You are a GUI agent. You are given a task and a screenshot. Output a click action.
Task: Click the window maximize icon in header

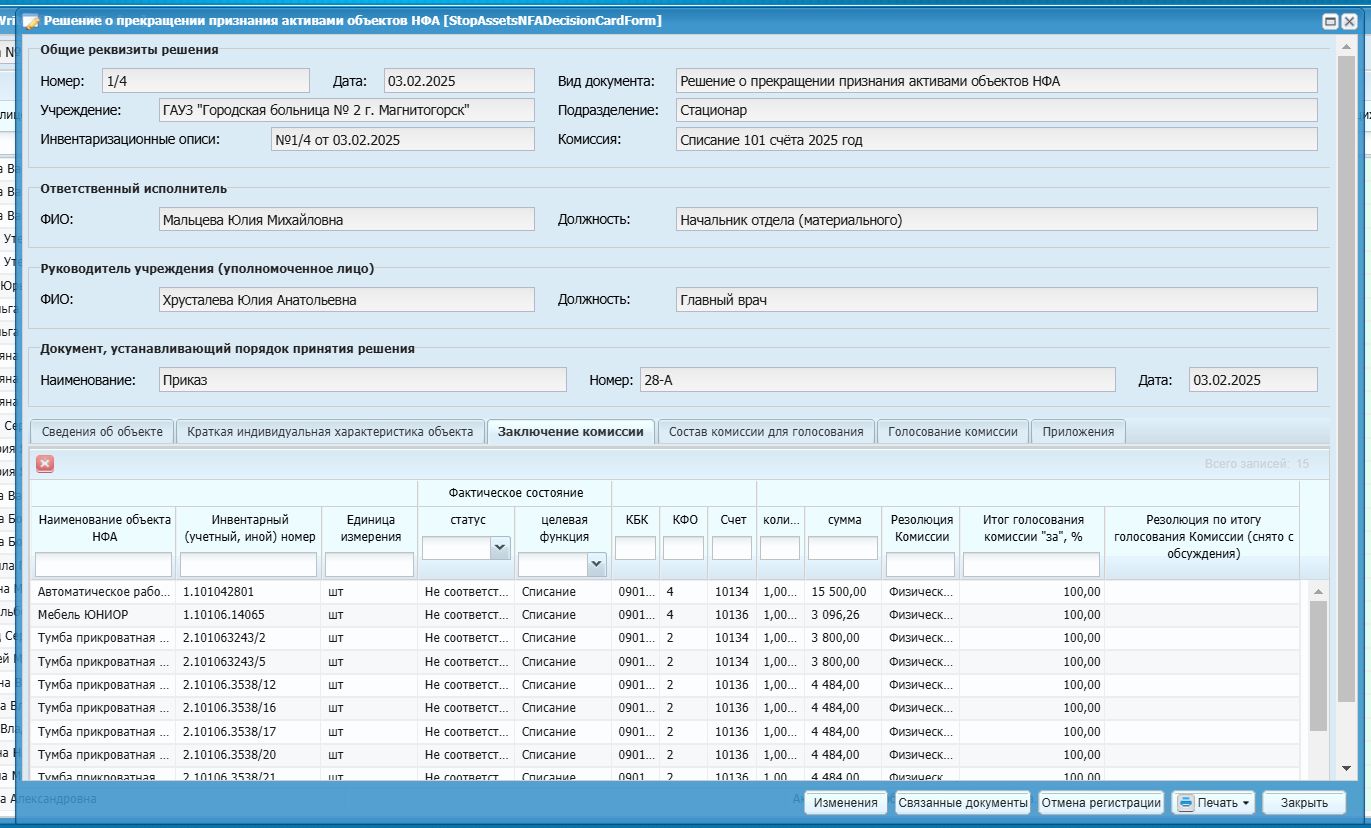click(1330, 21)
